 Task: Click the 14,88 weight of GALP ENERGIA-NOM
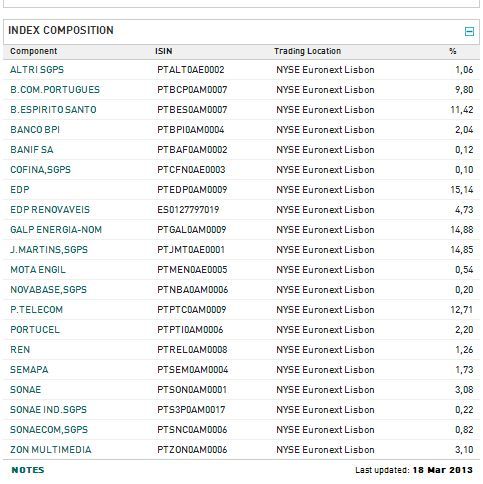click(x=462, y=230)
